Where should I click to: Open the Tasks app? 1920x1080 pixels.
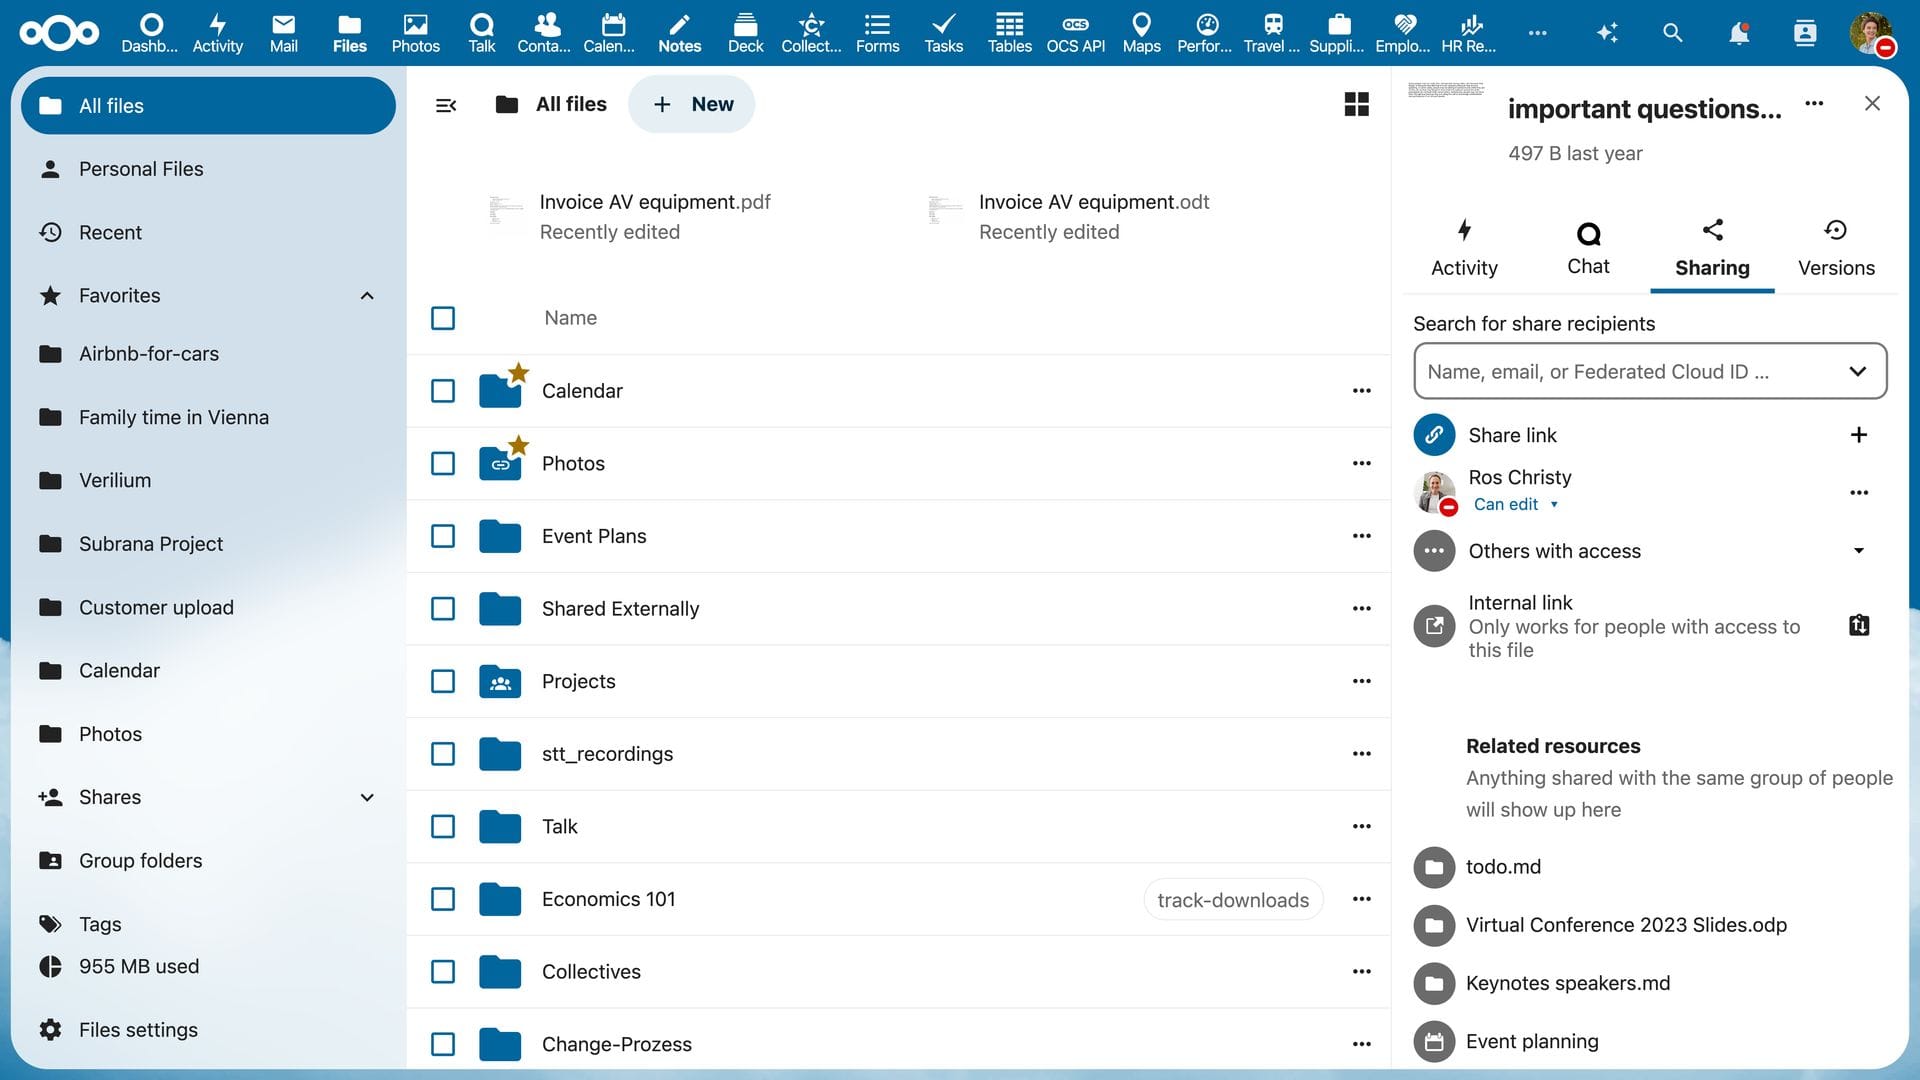(x=942, y=33)
